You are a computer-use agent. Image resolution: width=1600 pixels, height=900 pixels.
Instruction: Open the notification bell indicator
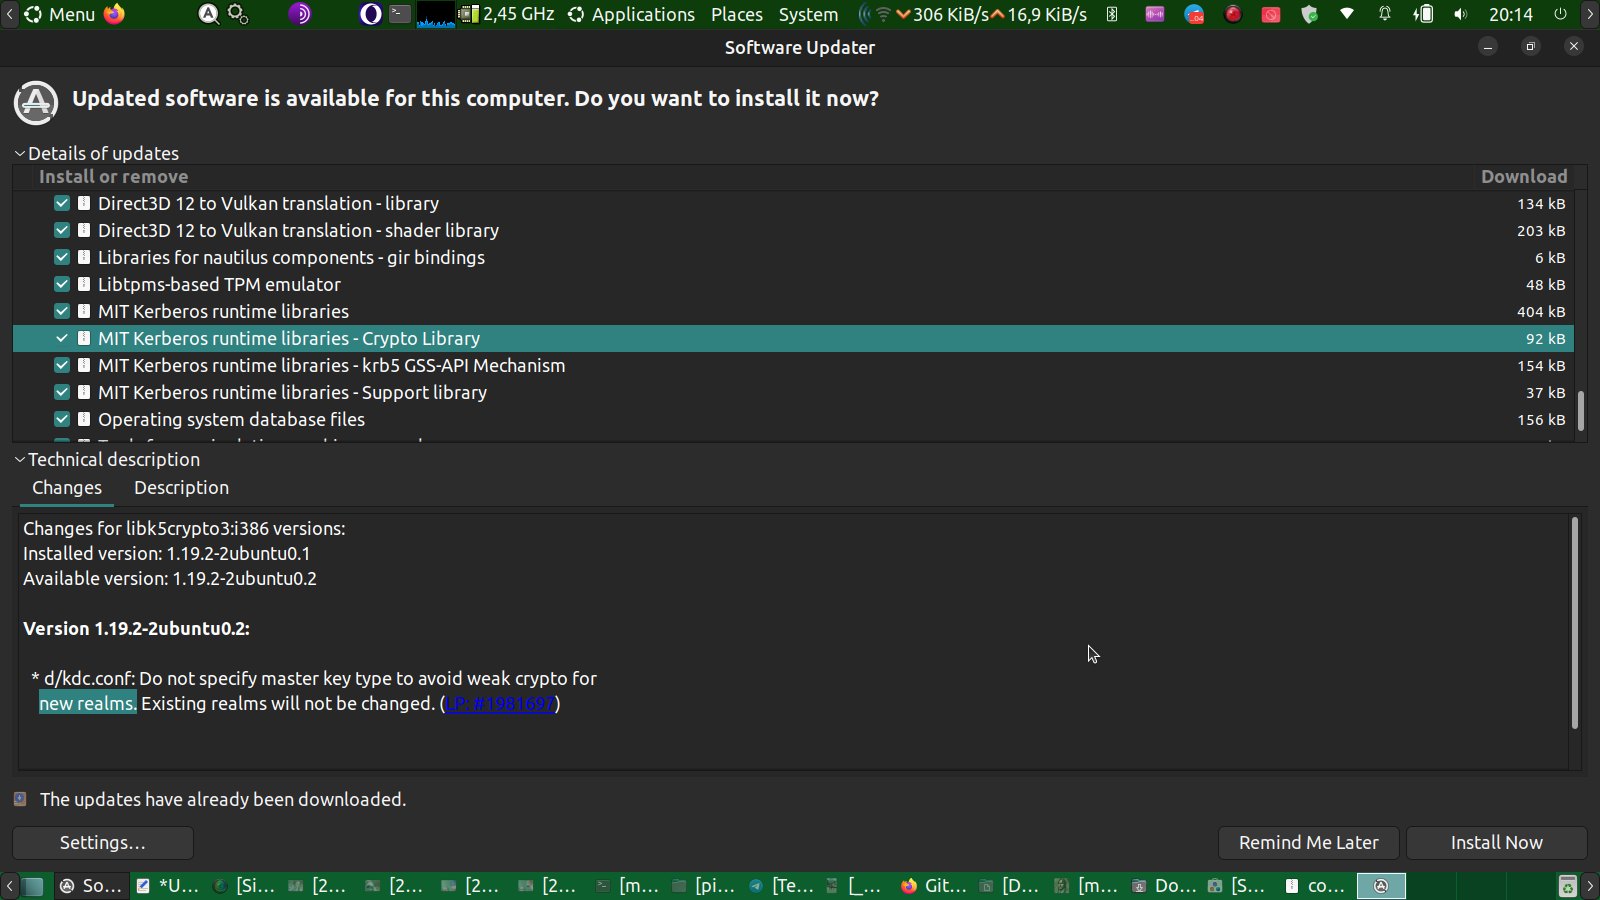1385,14
